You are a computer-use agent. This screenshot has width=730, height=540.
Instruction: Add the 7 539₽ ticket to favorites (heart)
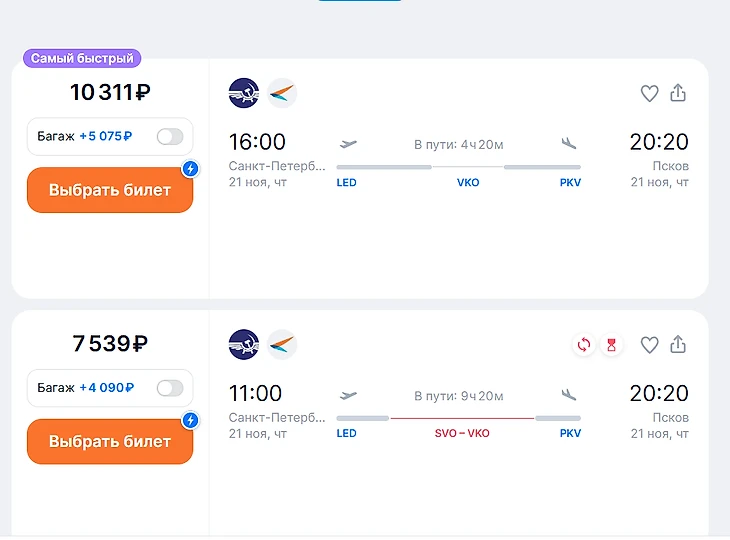pyautogui.click(x=649, y=344)
